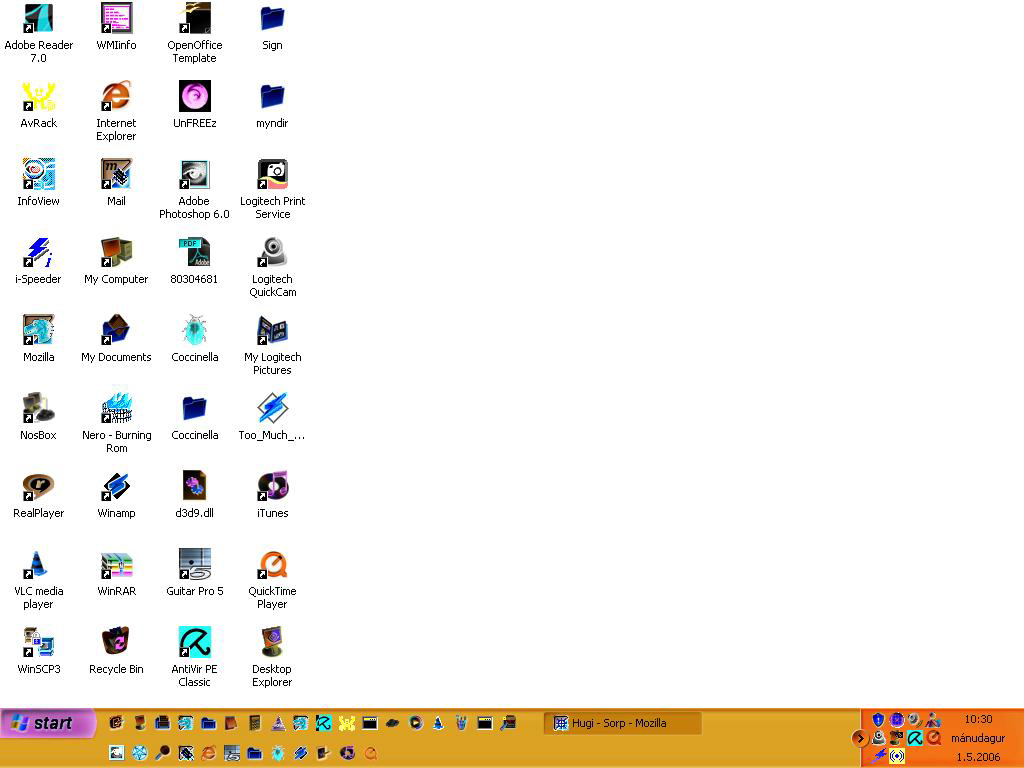This screenshot has width=1024, height=768.
Task: Click the Guitar Pro 5 icon in Quick Launch
Action: (232, 753)
